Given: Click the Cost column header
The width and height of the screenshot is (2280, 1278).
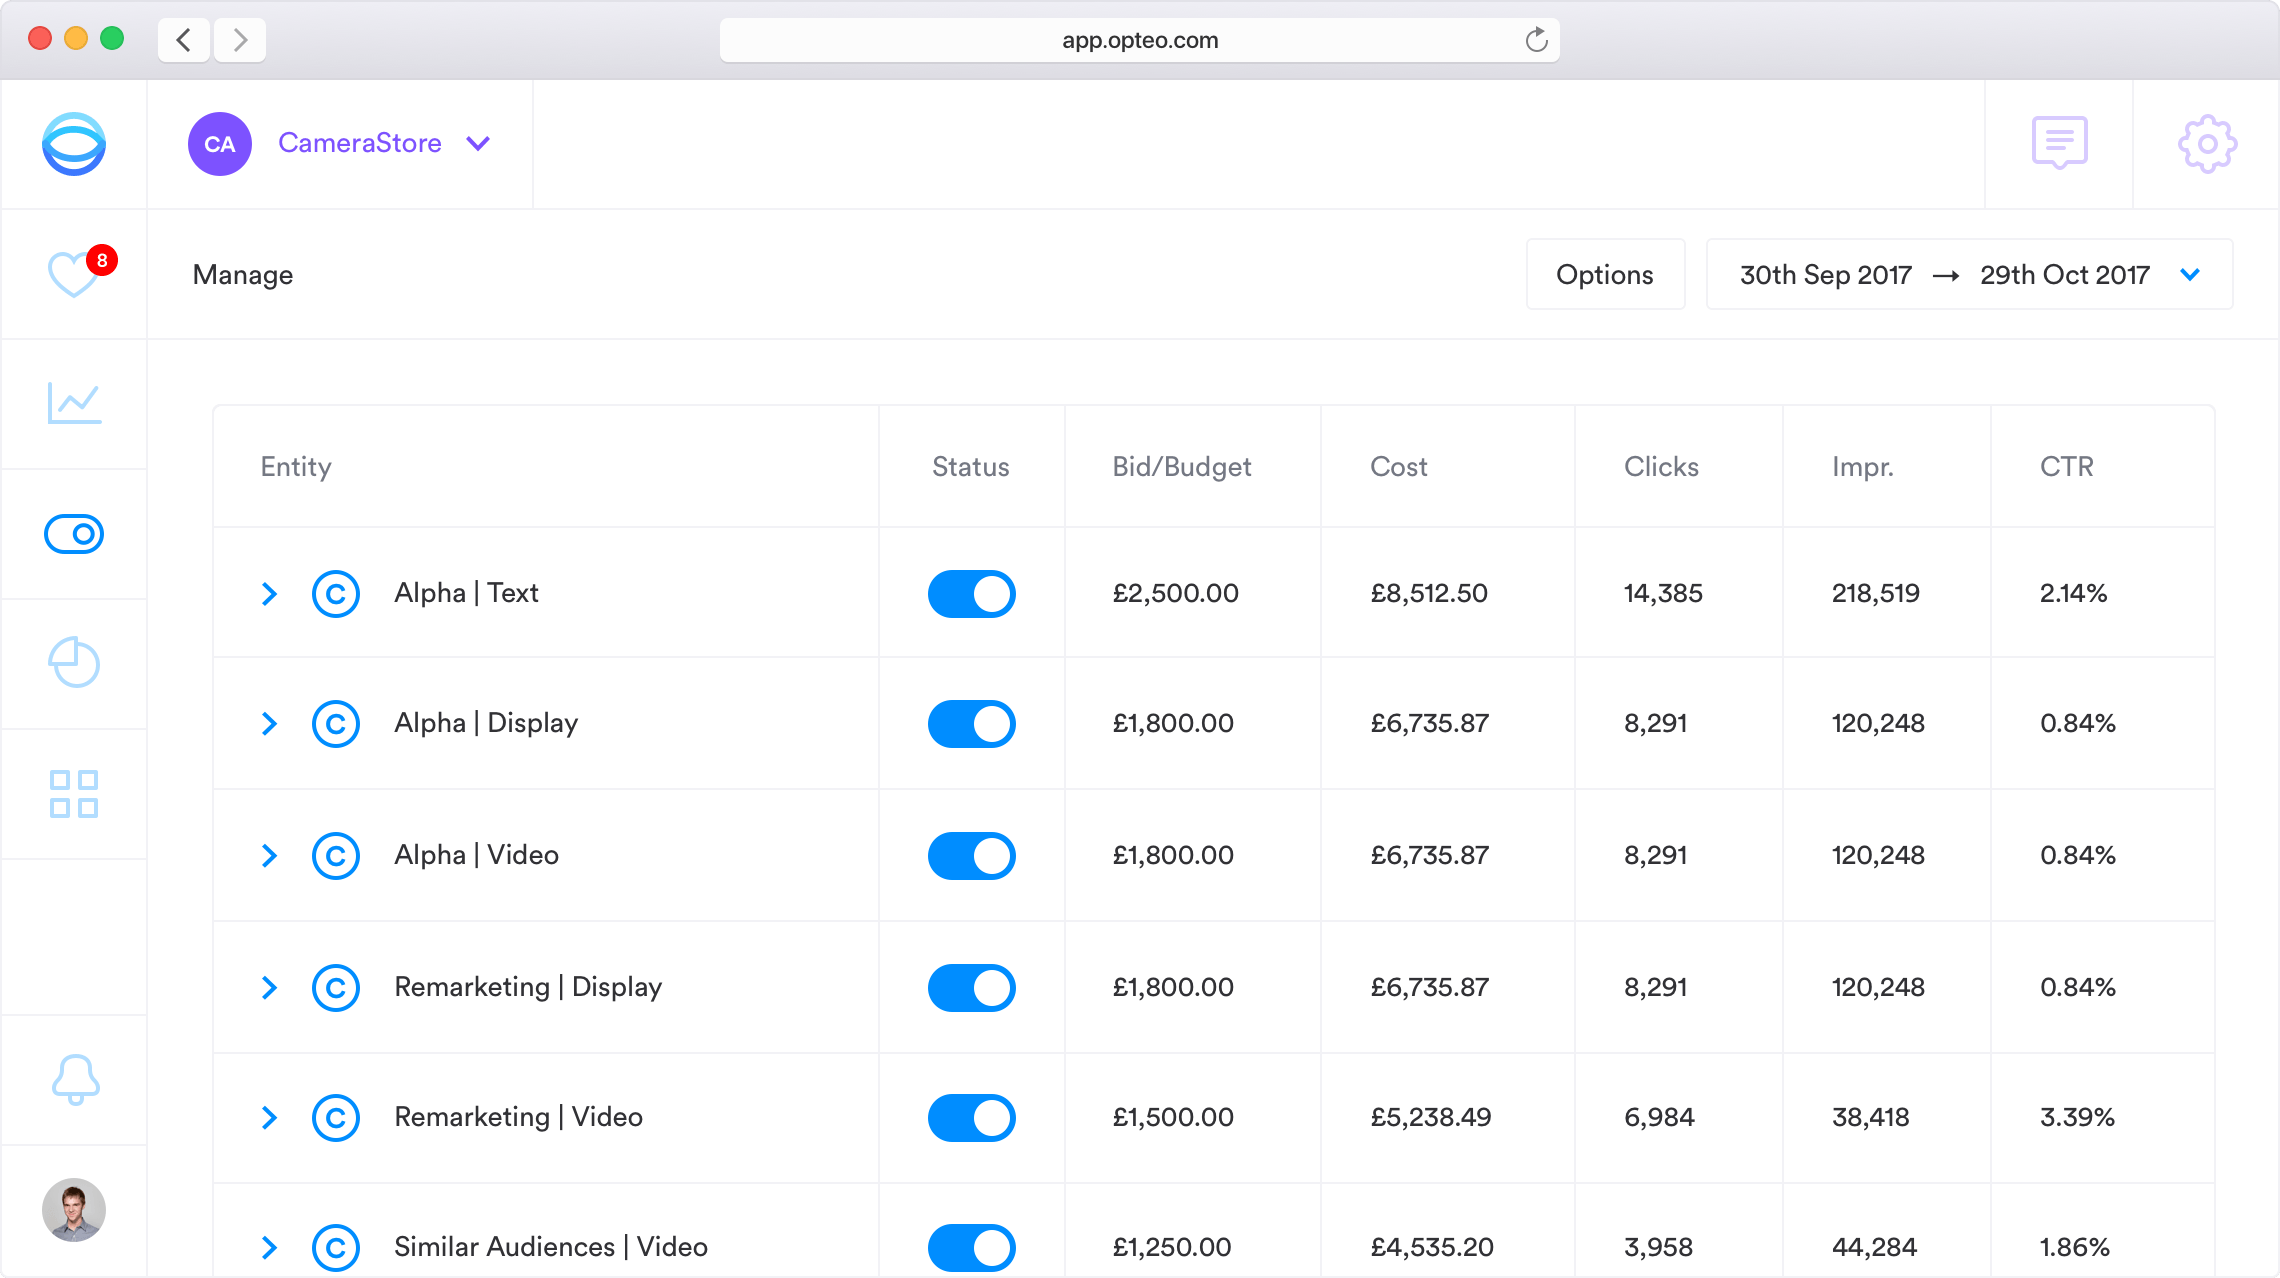Looking at the screenshot, I should [1398, 467].
